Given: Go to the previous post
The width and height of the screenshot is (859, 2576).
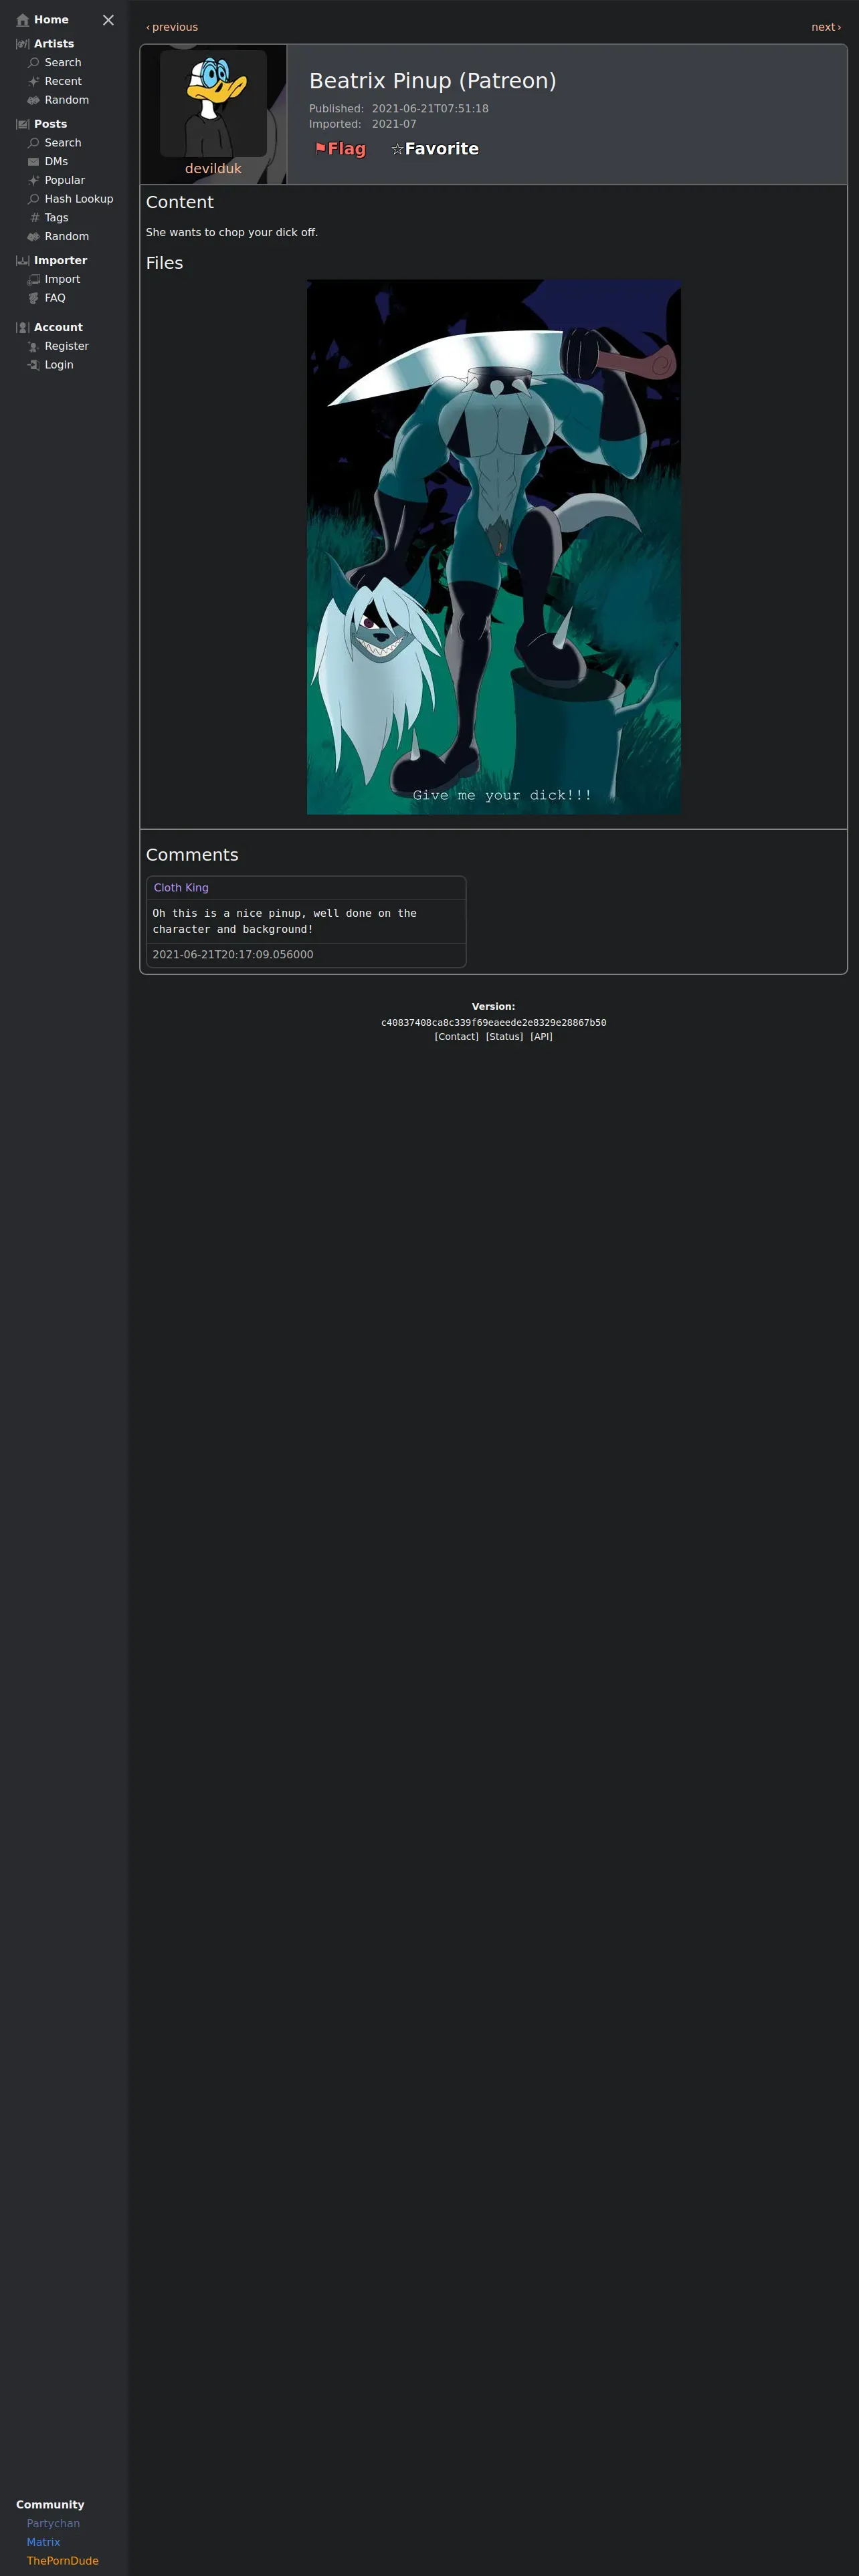Looking at the screenshot, I should pos(172,27).
